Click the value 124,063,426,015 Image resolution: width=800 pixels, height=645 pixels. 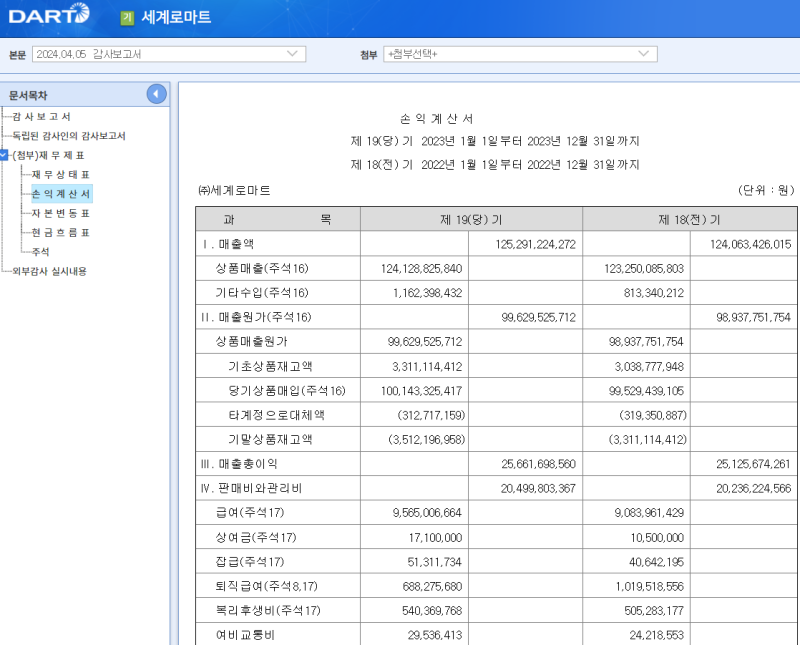tap(751, 244)
